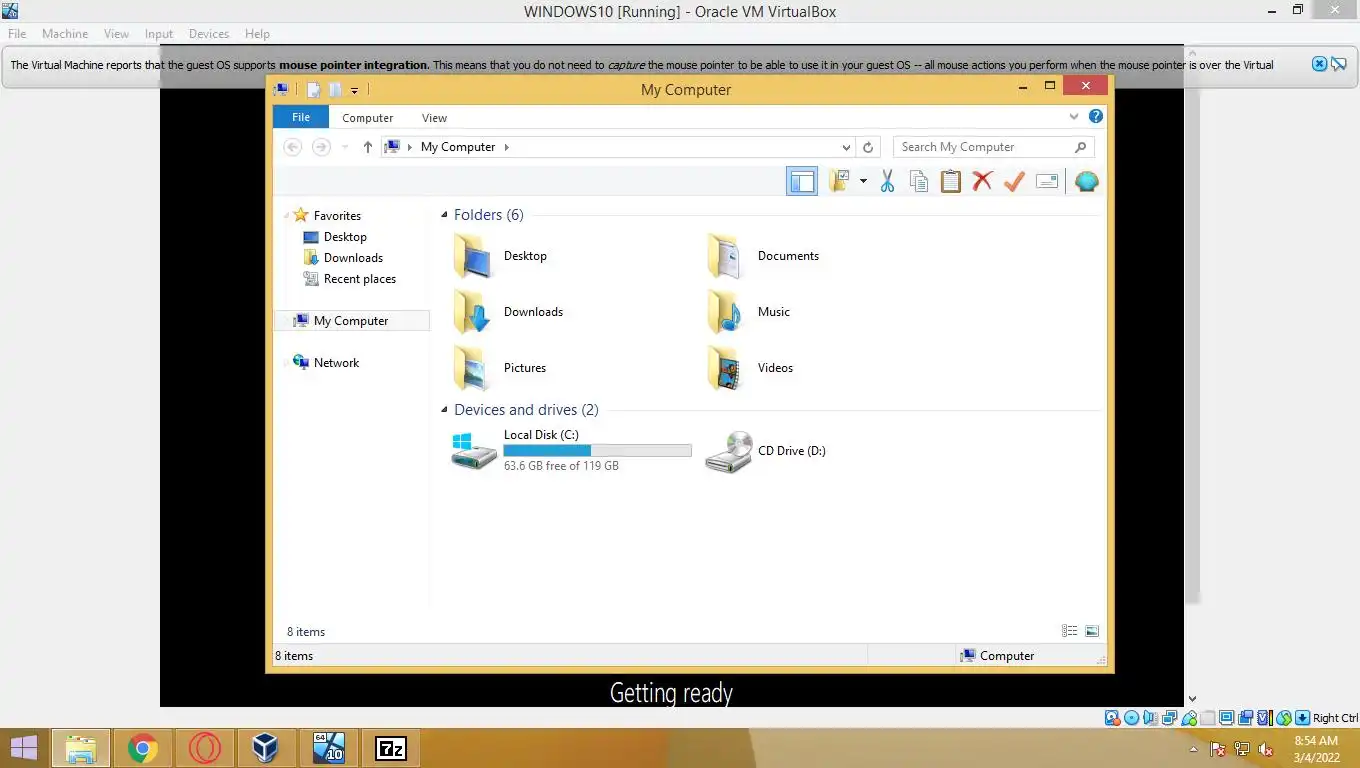Open the folder options toolbar icon

pyautogui.click(x=839, y=181)
